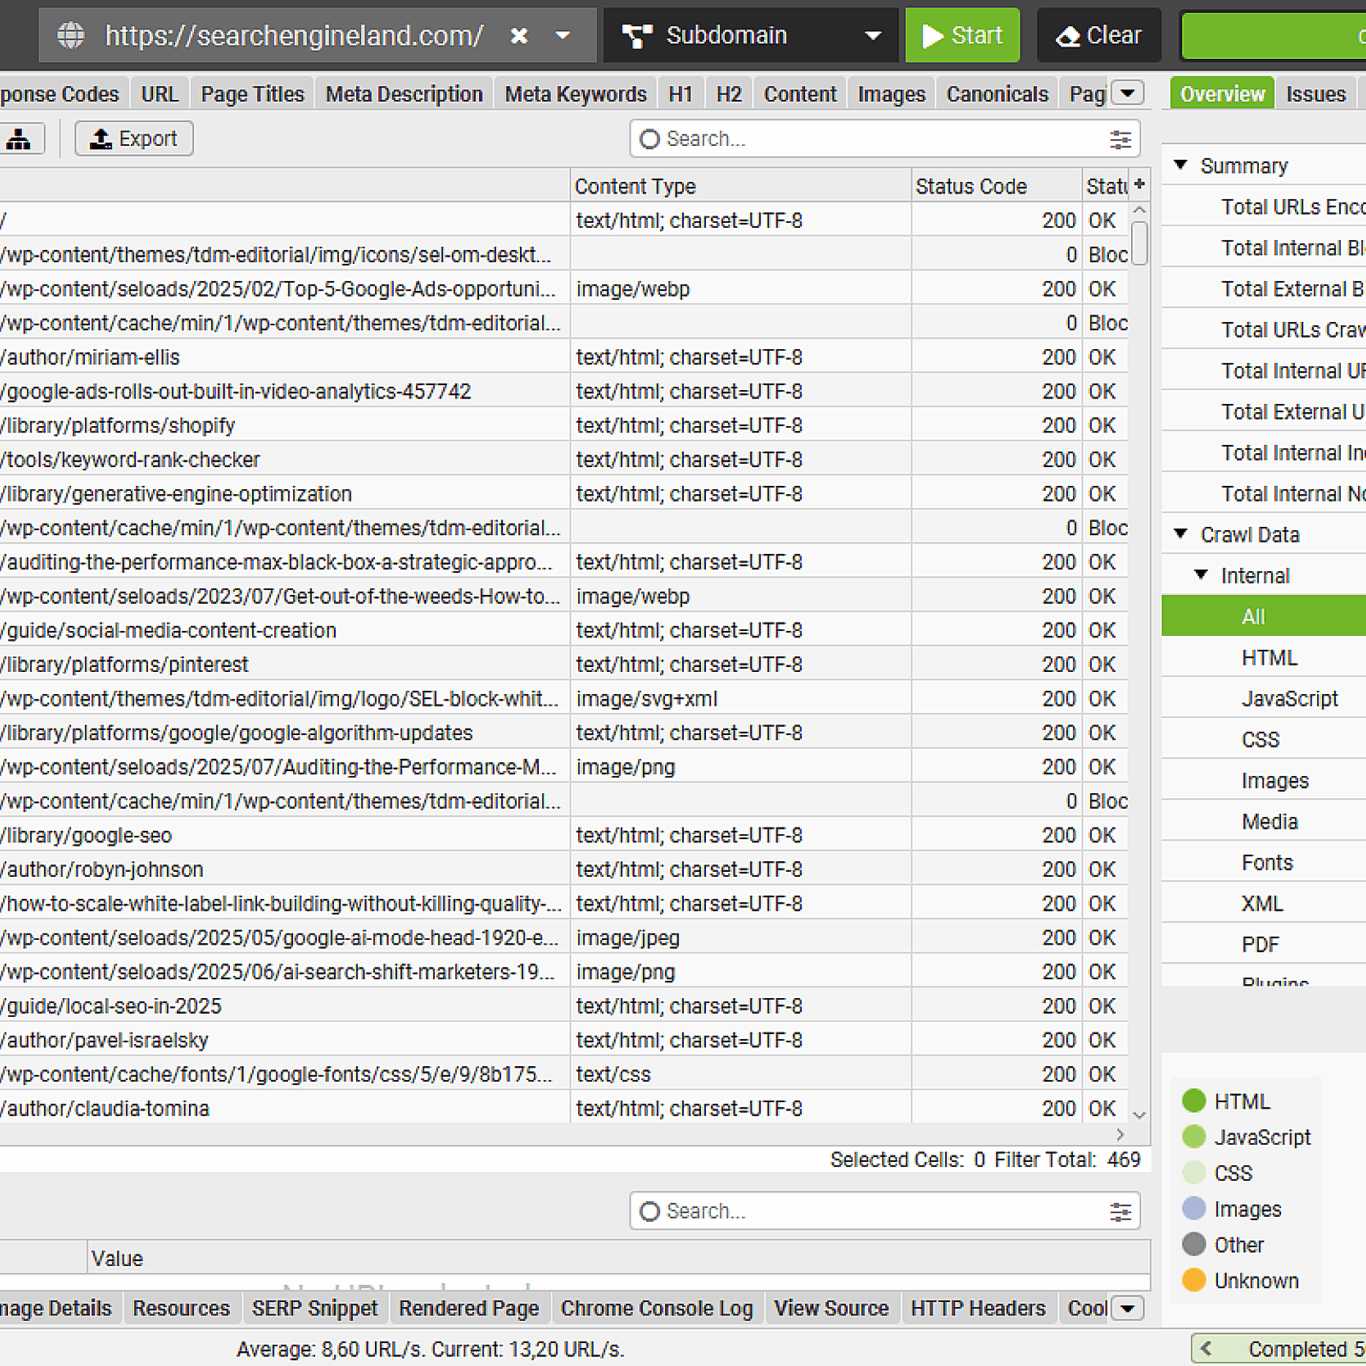Select JavaScript under the Internal tree
Screen dimensions: 1366x1366
[x=1289, y=698]
